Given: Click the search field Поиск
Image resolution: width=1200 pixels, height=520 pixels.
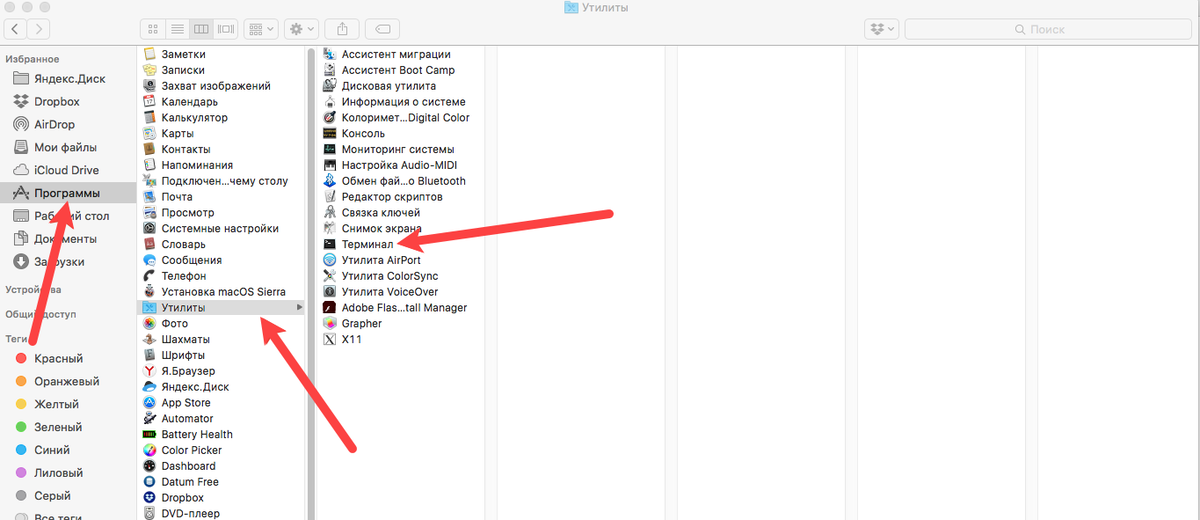Looking at the screenshot, I should (1048, 30).
